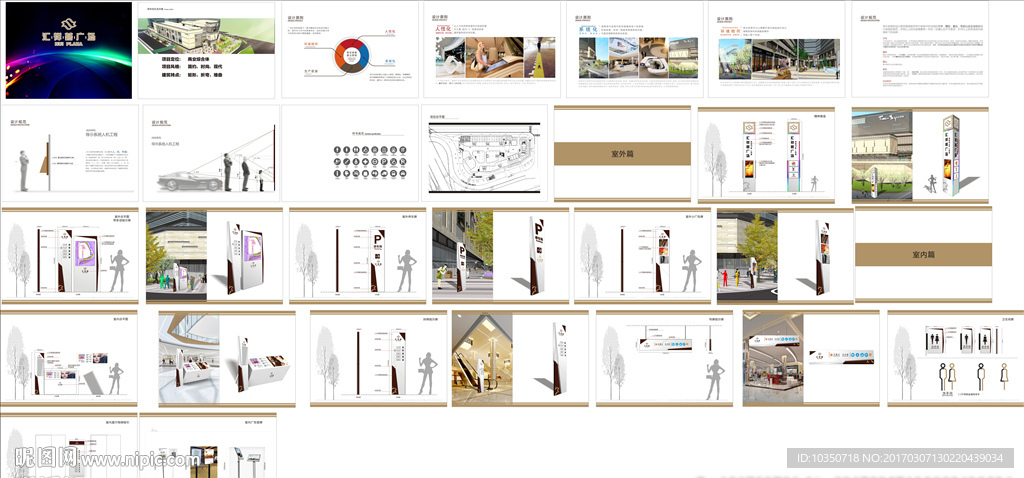
Task: Select the page with man viewing signpost
Action: pyautogui.click(x=70, y=153)
